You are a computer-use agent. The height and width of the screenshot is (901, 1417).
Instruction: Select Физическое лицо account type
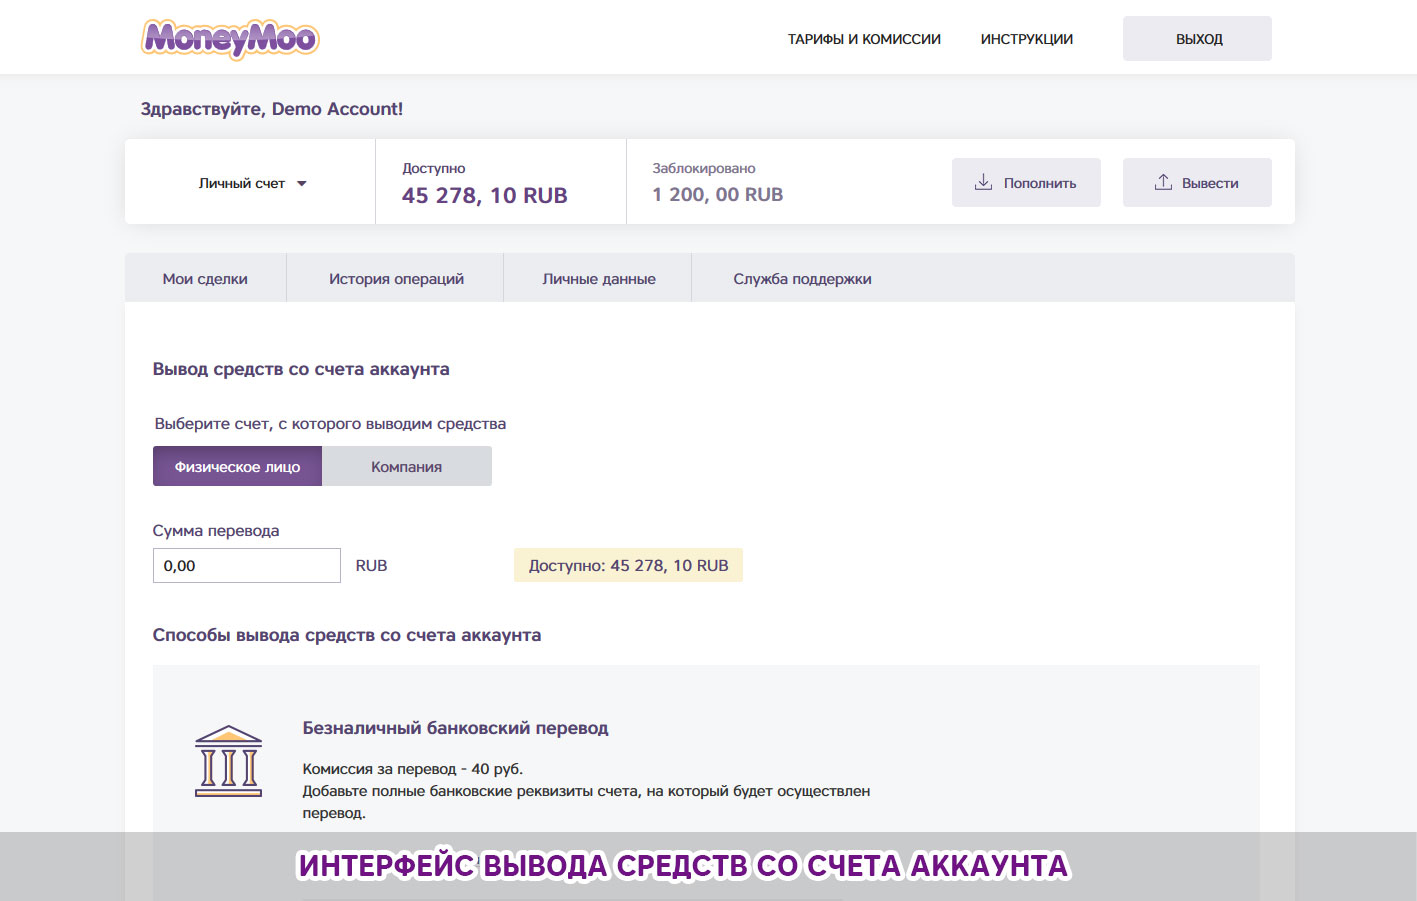(237, 466)
